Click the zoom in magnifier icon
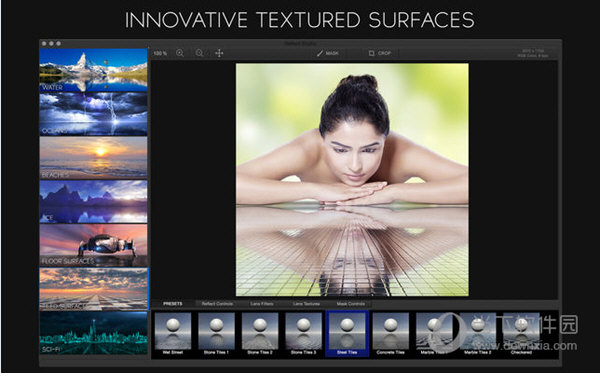600x373 pixels. coord(180,53)
